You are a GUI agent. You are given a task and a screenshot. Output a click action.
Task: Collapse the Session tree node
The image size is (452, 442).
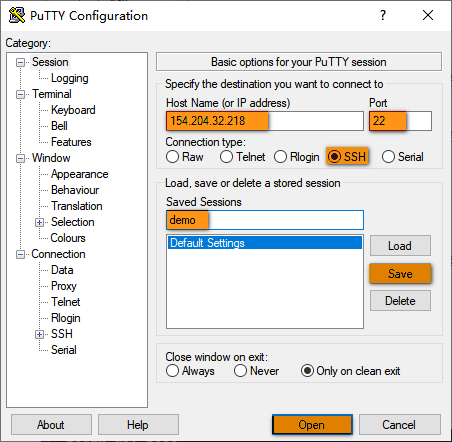tap(21, 62)
